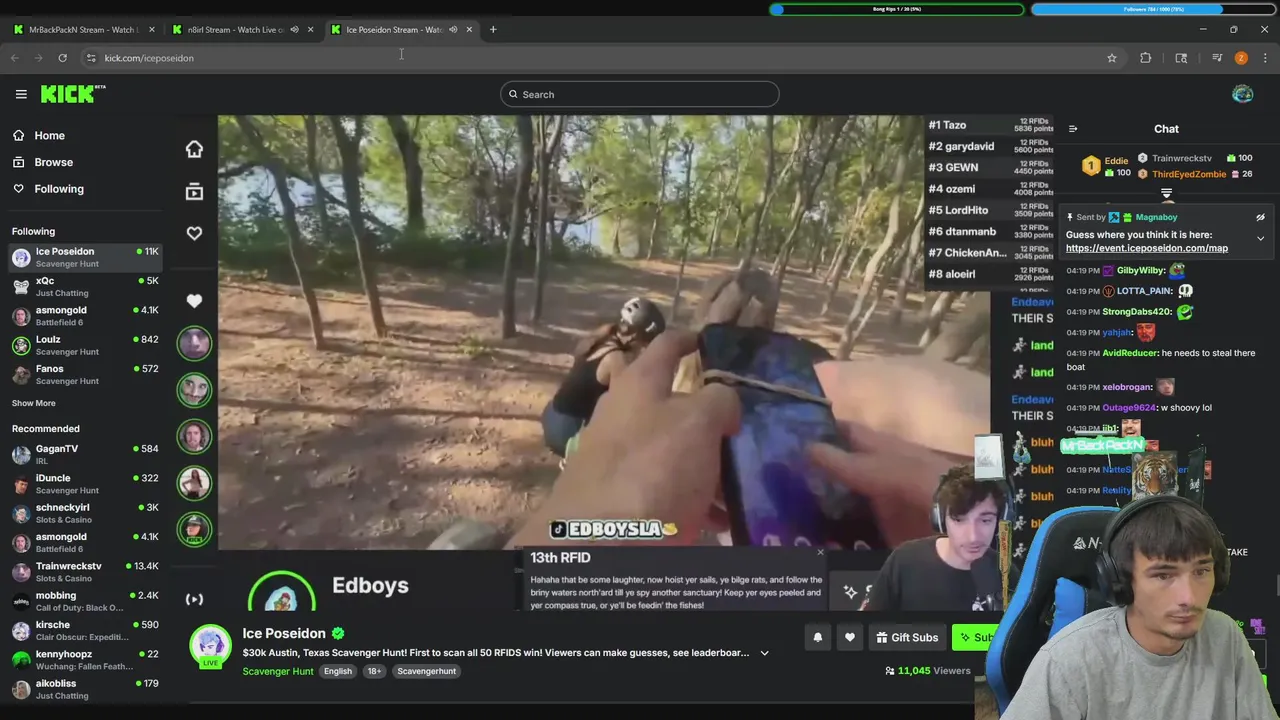Open aikobliss recommended channel

[x=85, y=689]
